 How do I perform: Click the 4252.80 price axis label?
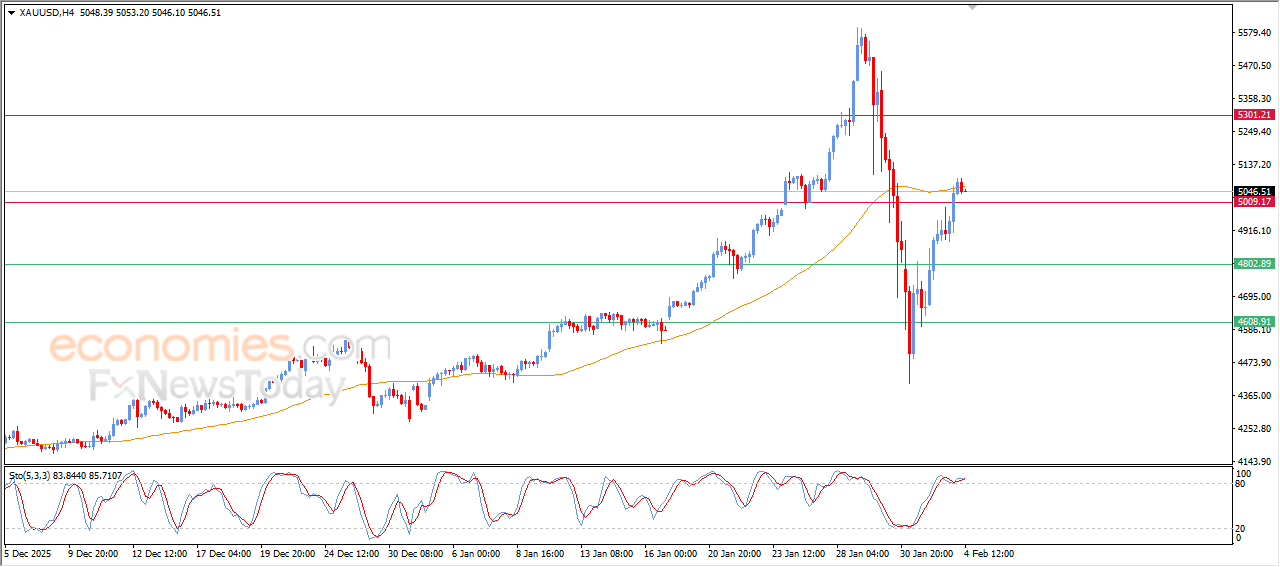coord(1254,429)
